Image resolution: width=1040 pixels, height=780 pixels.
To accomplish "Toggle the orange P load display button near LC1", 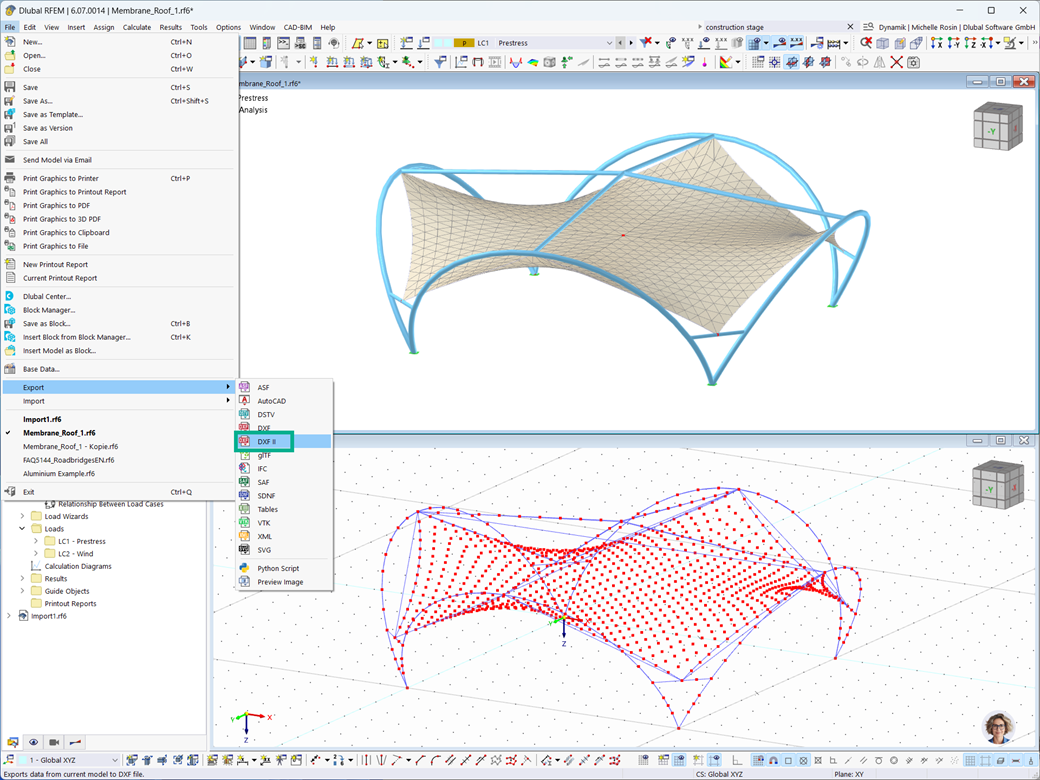I will pyautogui.click(x=465, y=43).
